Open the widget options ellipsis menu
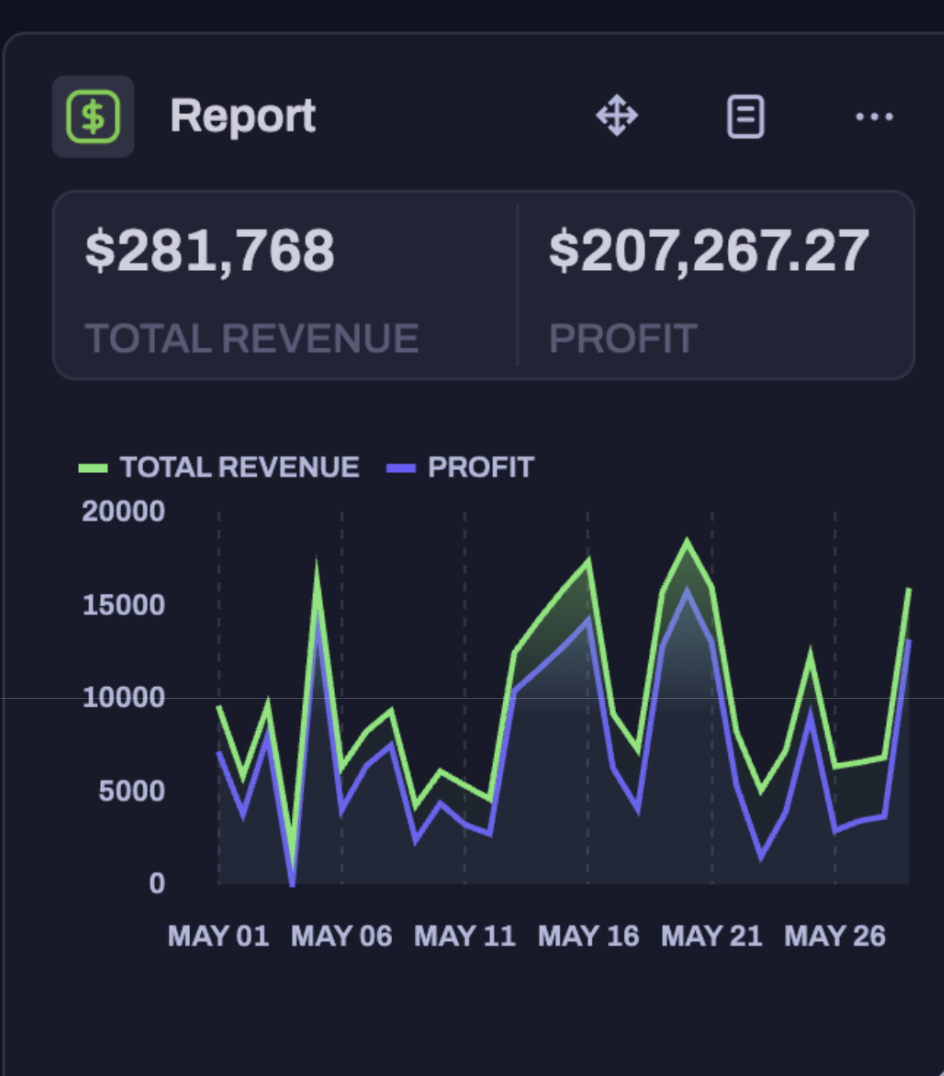944x1076 pixels. (x=876, y=115)
